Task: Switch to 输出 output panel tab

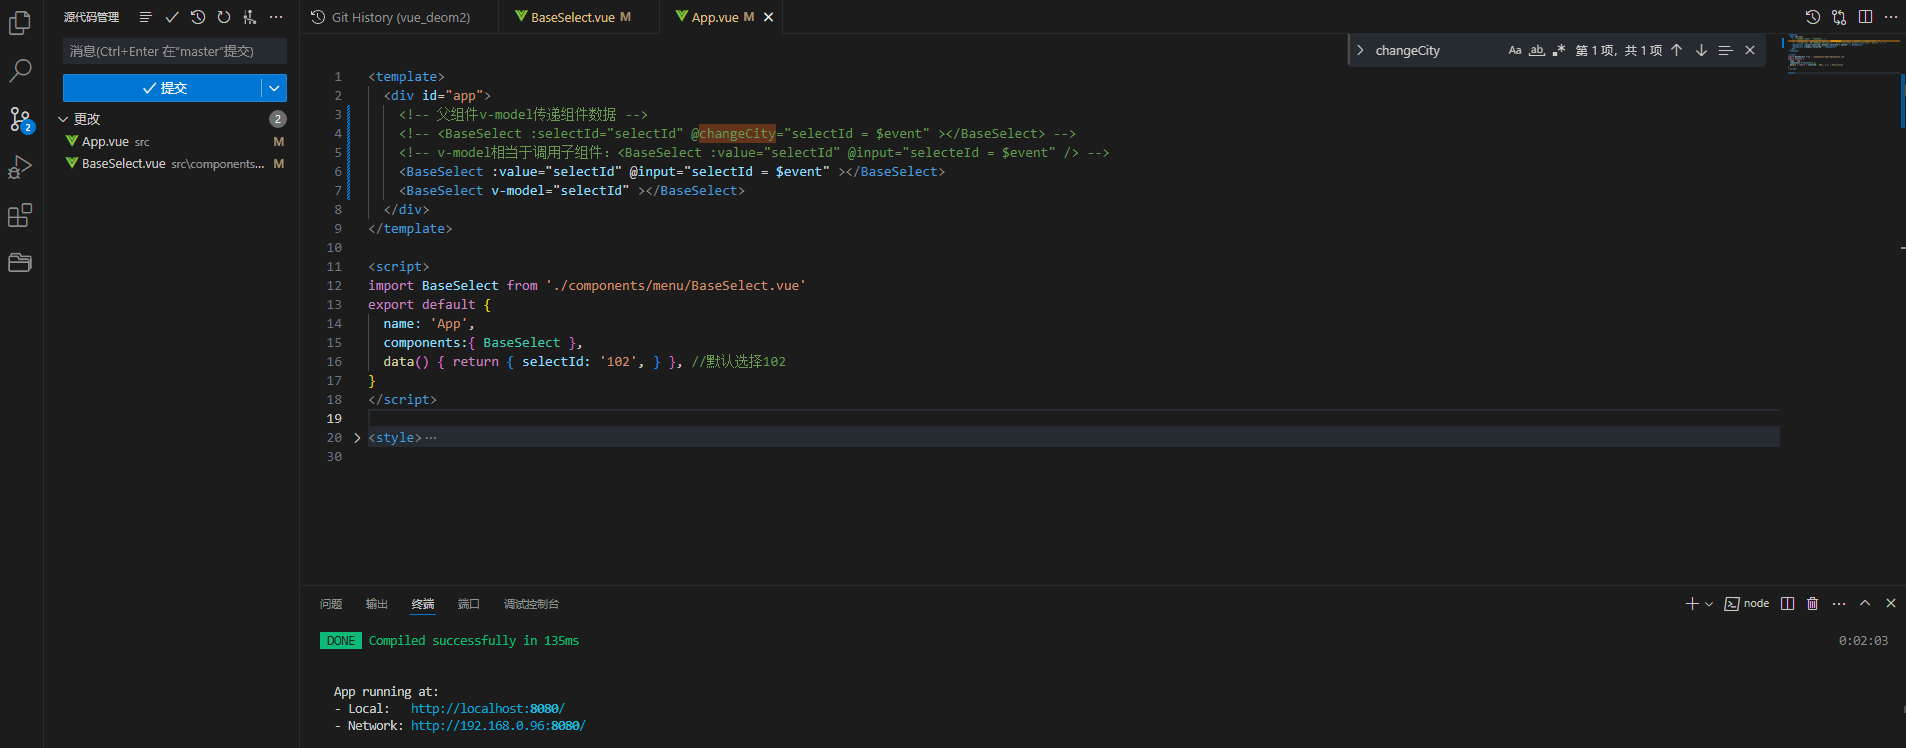Action: (x=377, y=604)
